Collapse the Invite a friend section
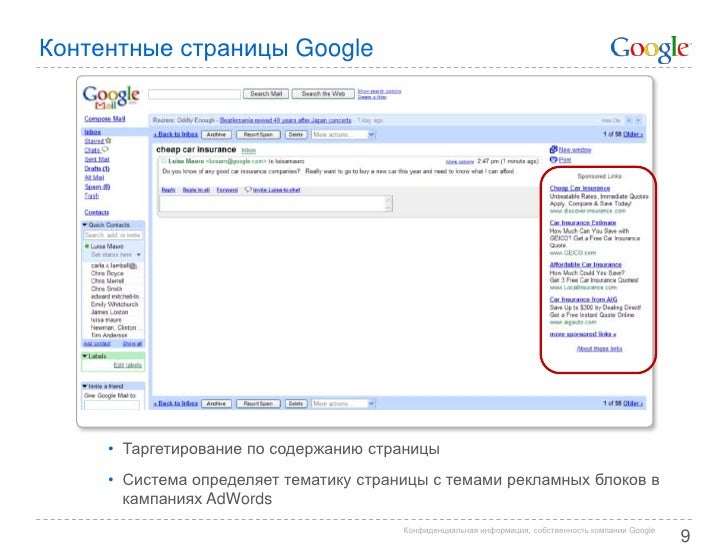728x546 pixels. tap(85, 386)
